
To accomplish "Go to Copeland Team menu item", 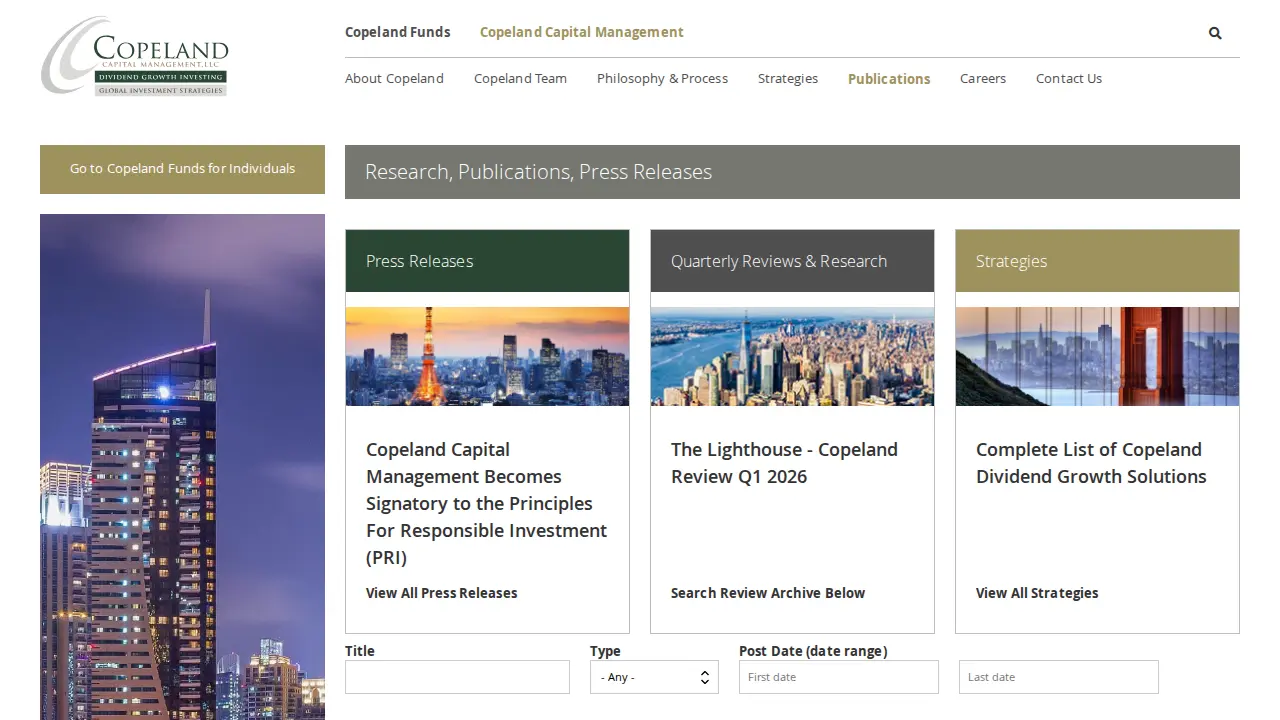I will click(x=520, y=78).
